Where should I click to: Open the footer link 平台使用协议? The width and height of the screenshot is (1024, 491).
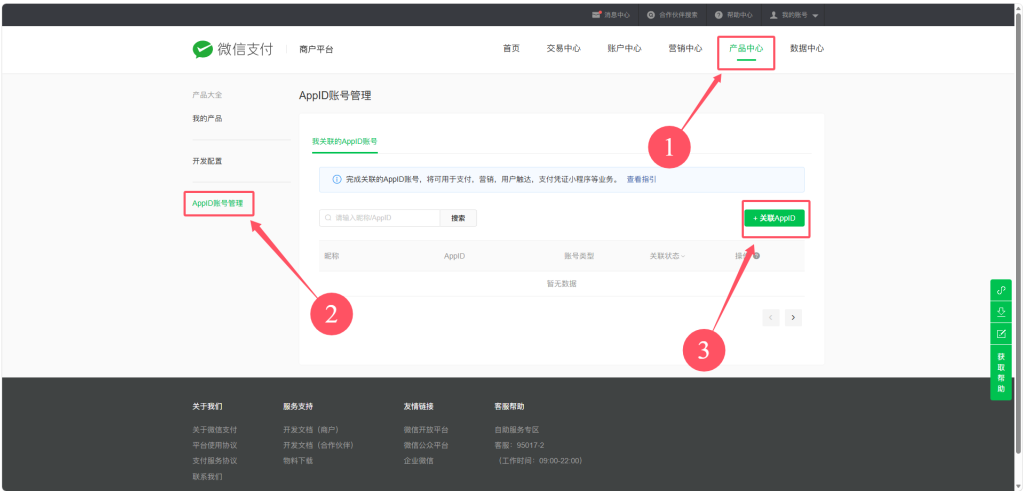pos(214,445)
